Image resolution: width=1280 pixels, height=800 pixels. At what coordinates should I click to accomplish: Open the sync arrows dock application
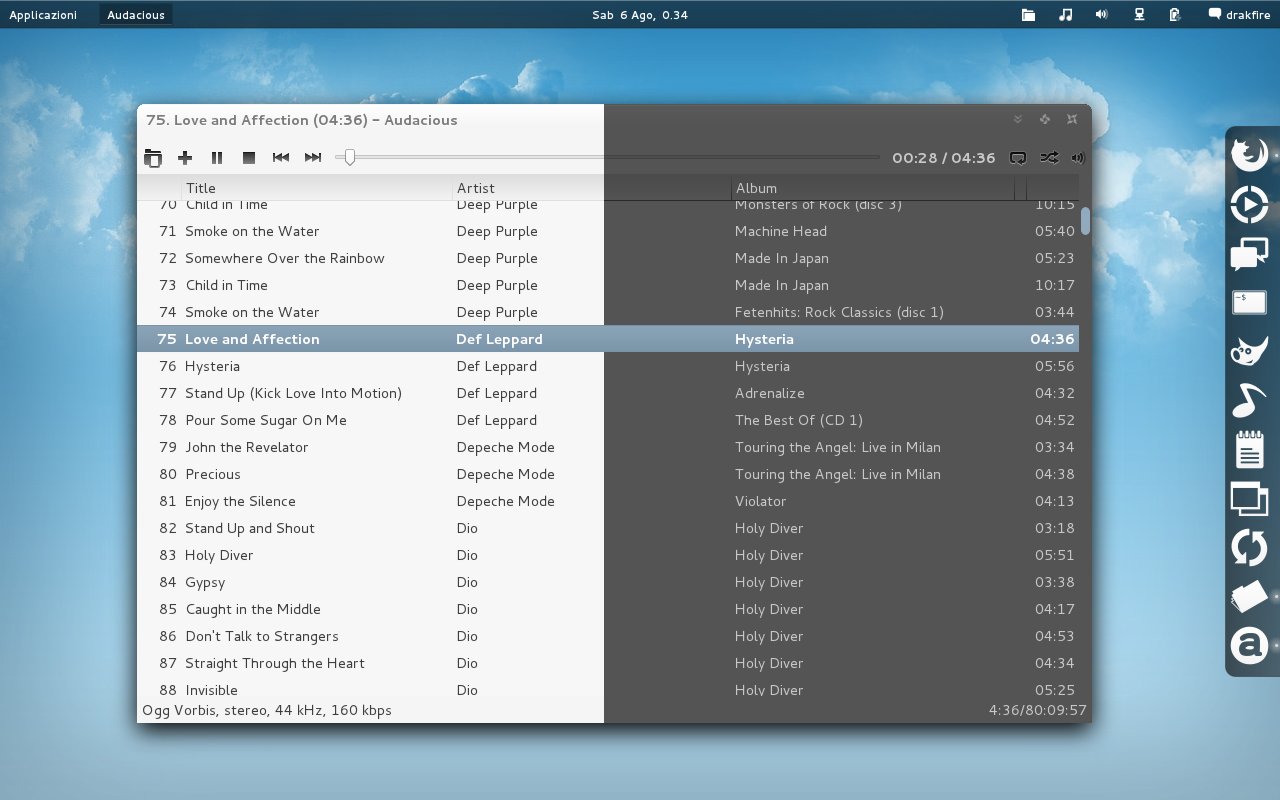tap(1249, 548)
